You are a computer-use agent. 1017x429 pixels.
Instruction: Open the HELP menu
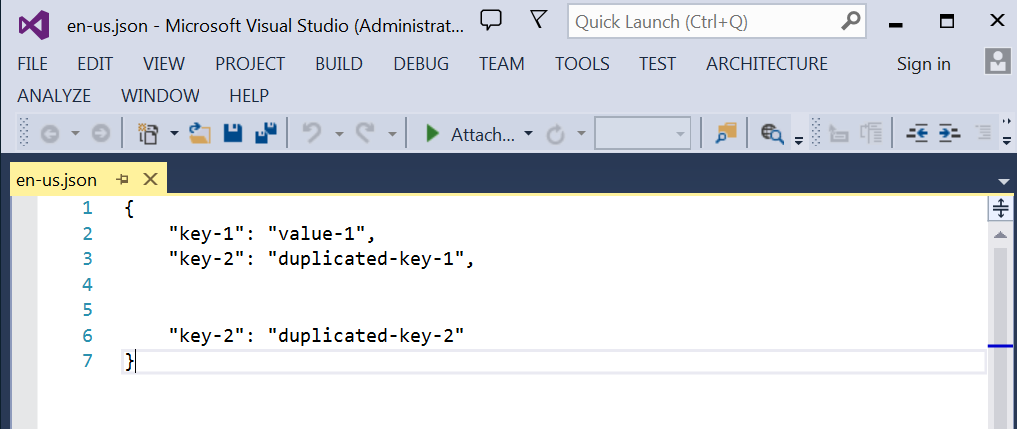pyautogui.click(x=249, y=96)
